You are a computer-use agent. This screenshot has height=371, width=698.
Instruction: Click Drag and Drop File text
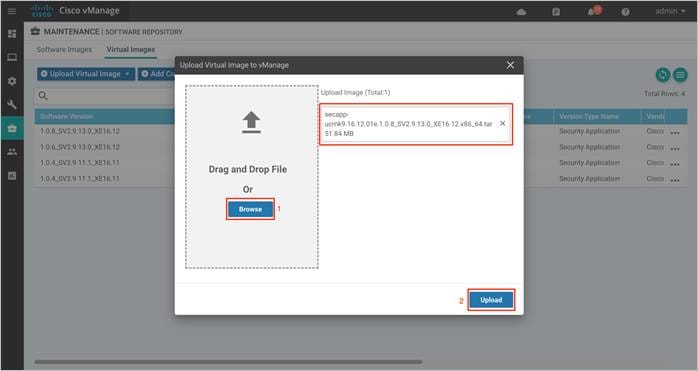[x=248, y=169]
